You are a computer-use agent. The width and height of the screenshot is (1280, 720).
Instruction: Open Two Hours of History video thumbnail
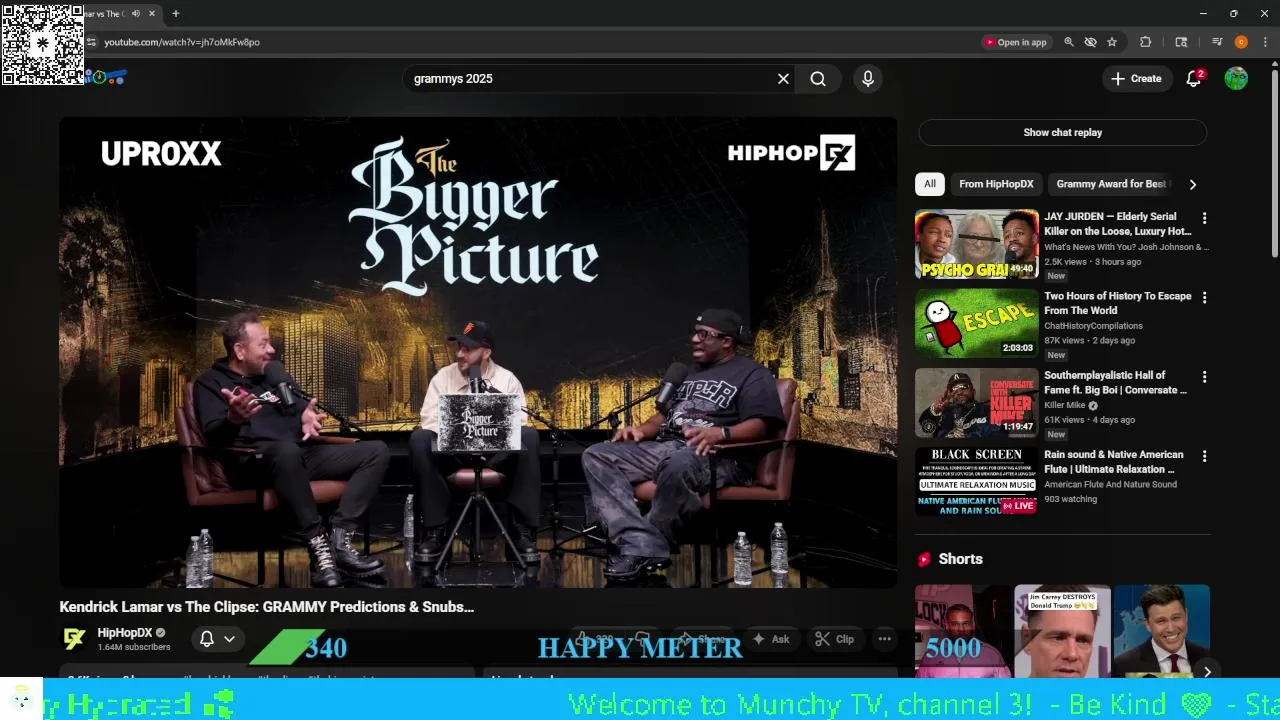pos(977,323)
